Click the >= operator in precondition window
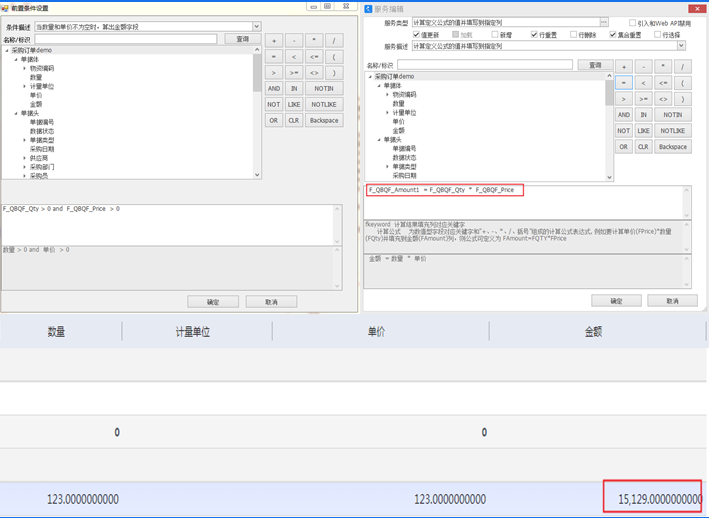Image resolution: width=709 pixels, height=518 pixels. click(294, 73)
